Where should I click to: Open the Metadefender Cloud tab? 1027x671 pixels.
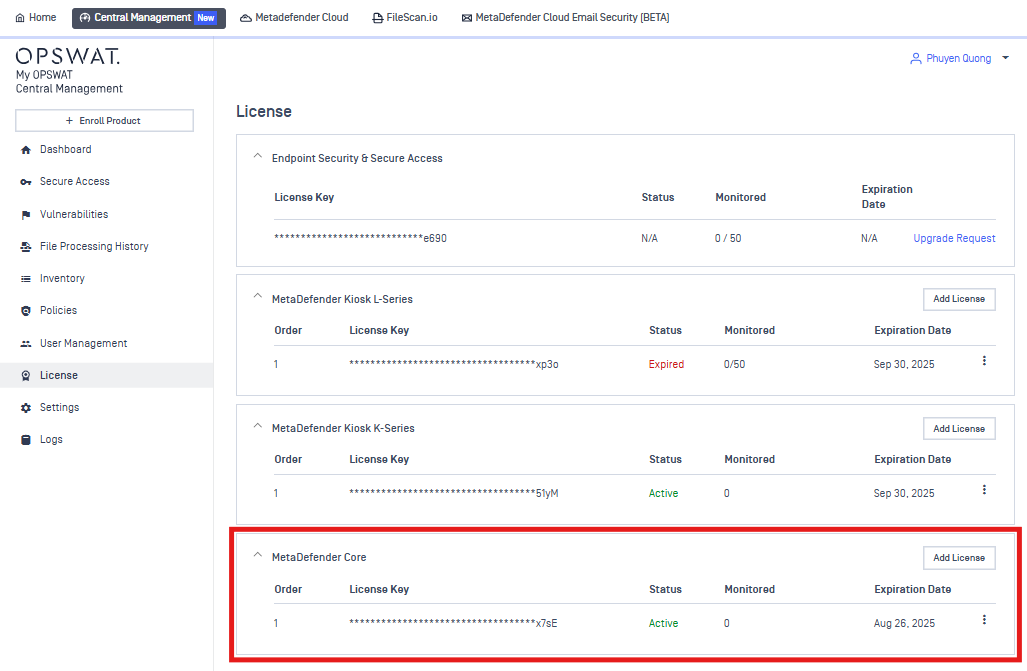294,18
